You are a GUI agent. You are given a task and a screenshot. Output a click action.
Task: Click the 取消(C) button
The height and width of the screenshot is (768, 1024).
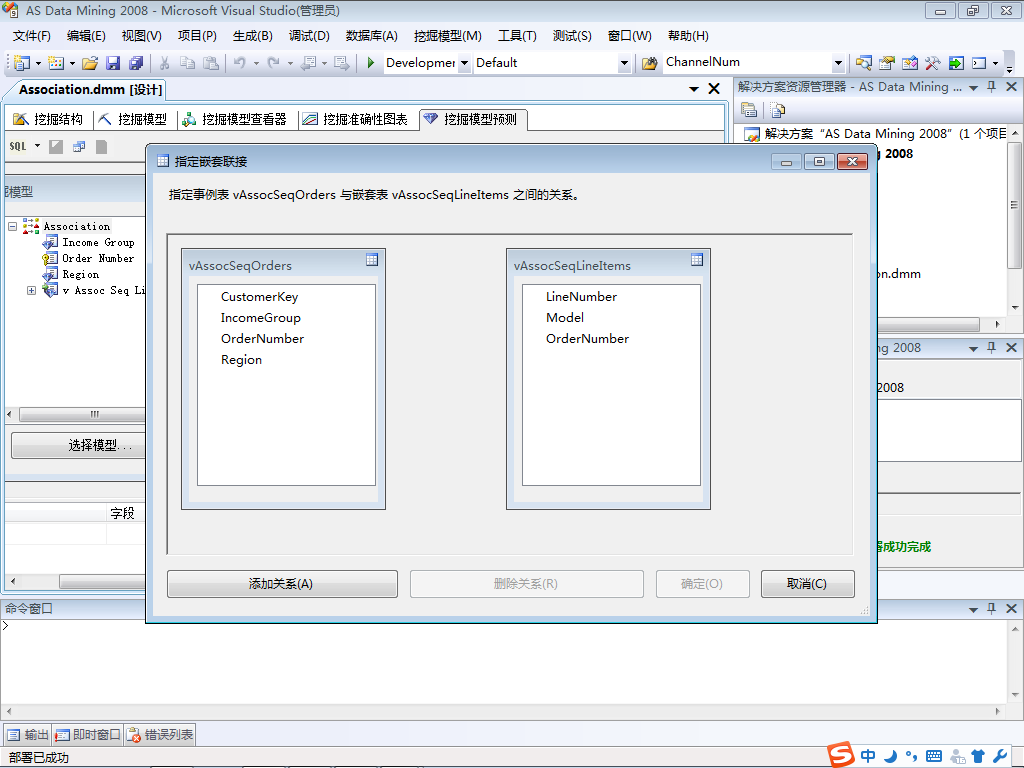tap(807, 584)
